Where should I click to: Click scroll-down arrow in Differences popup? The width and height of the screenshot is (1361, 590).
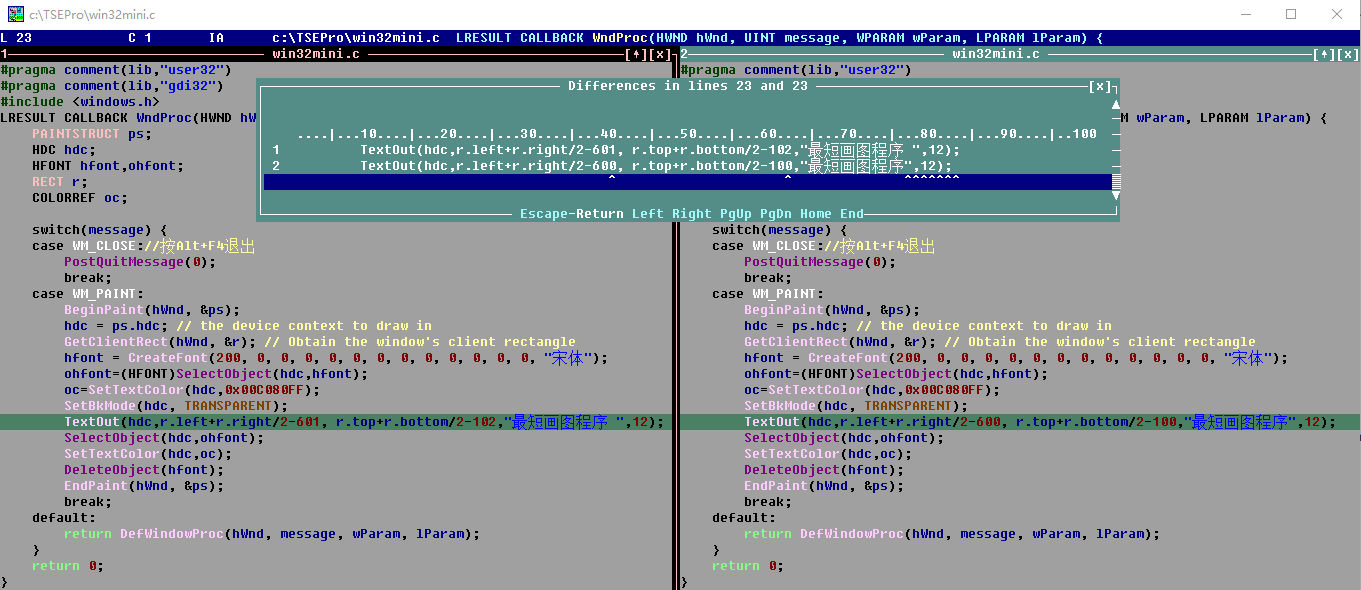[x=1116, y=198]
